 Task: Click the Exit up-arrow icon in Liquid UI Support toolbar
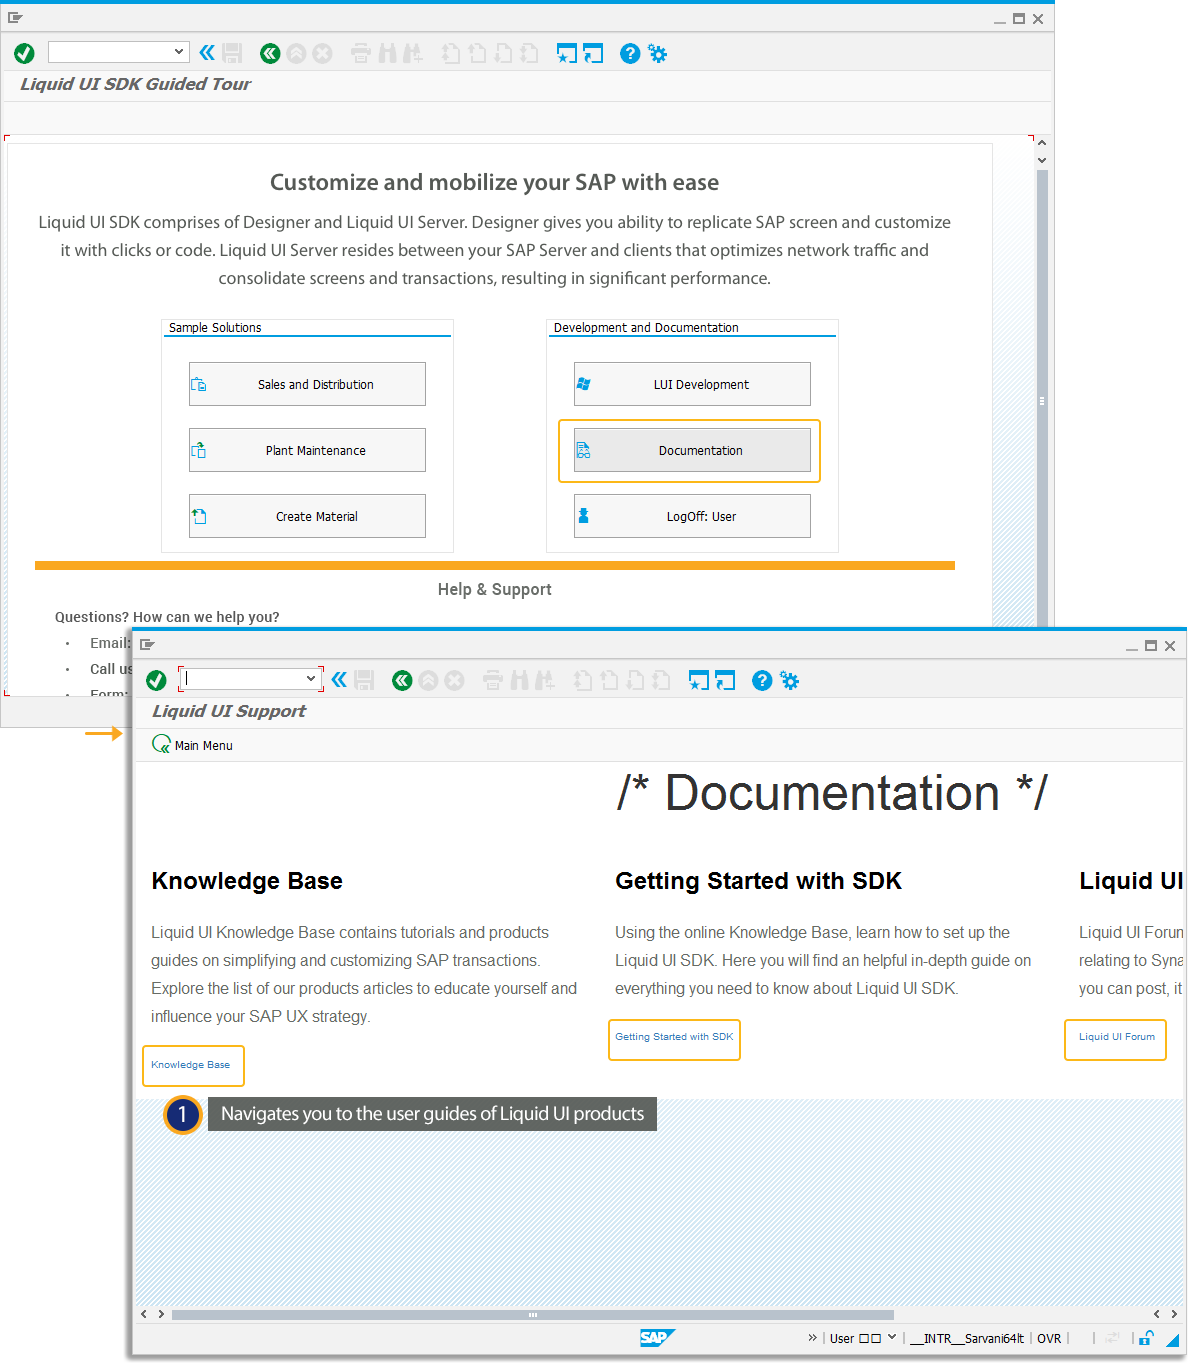[x=428, y=681]
